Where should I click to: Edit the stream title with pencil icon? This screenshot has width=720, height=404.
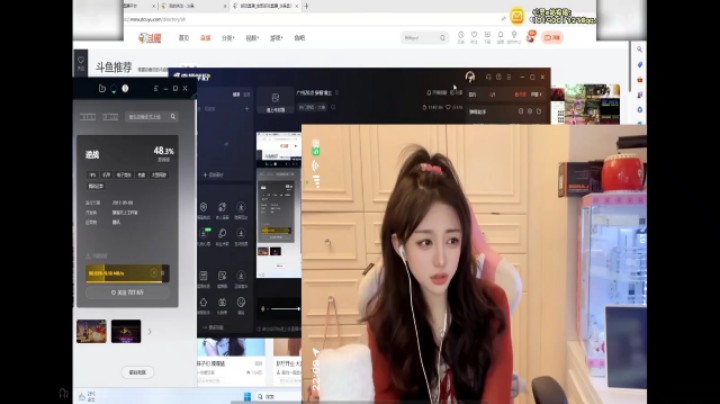click(x=337, y=93)
